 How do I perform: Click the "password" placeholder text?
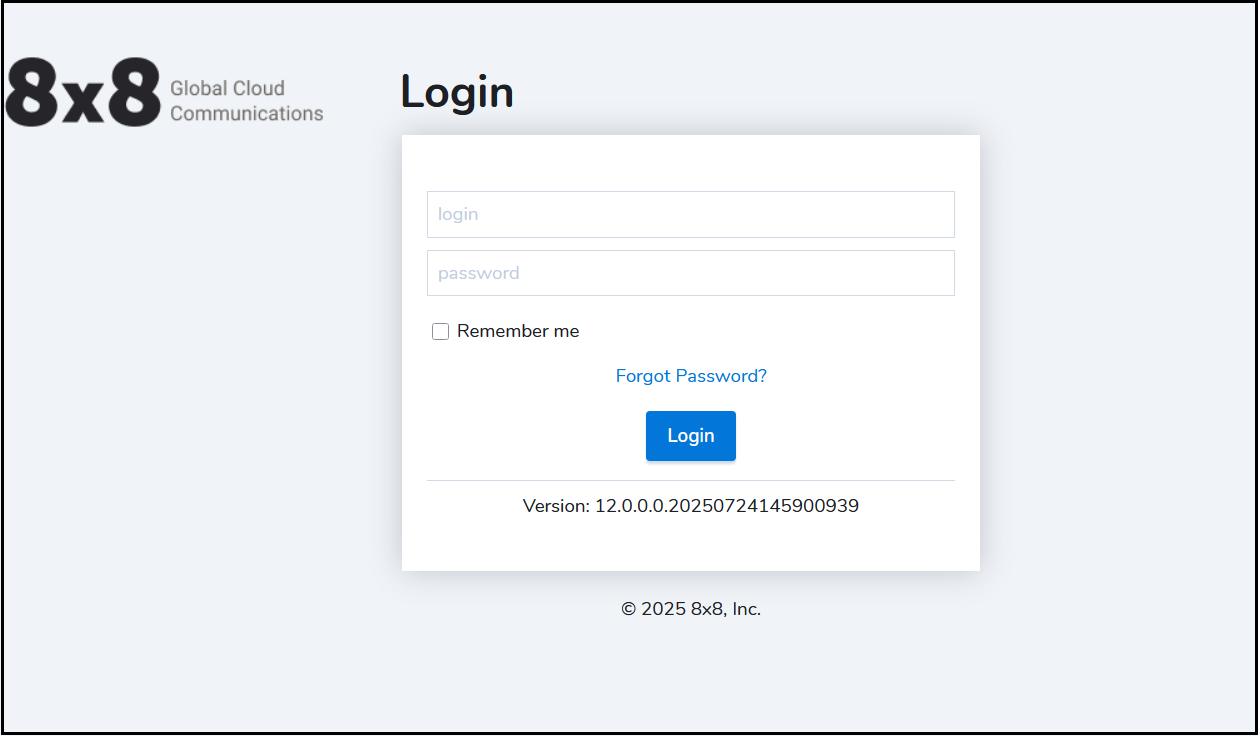coord(478,273)
